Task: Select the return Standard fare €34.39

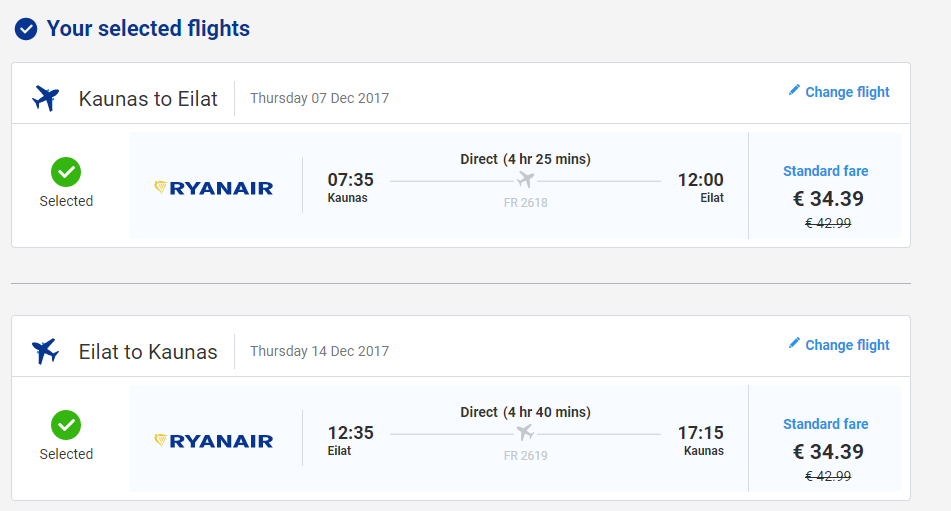Action: pos(826,450)
